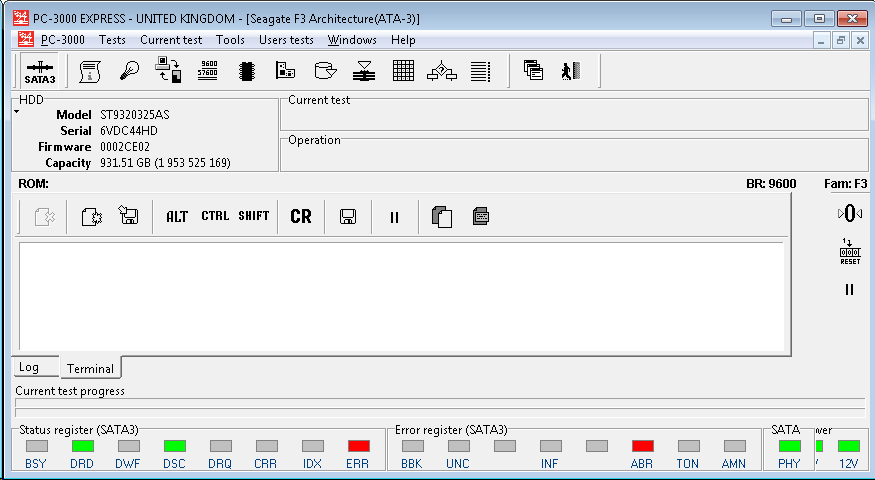The width and height of the screenshot is (875, 480).
Task: Pause the terminal output in toolbar
Action: coord(395,217)
